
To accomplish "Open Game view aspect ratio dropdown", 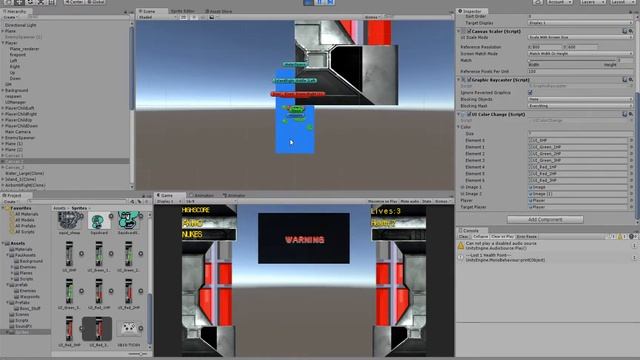I will (x=211, y=202).
